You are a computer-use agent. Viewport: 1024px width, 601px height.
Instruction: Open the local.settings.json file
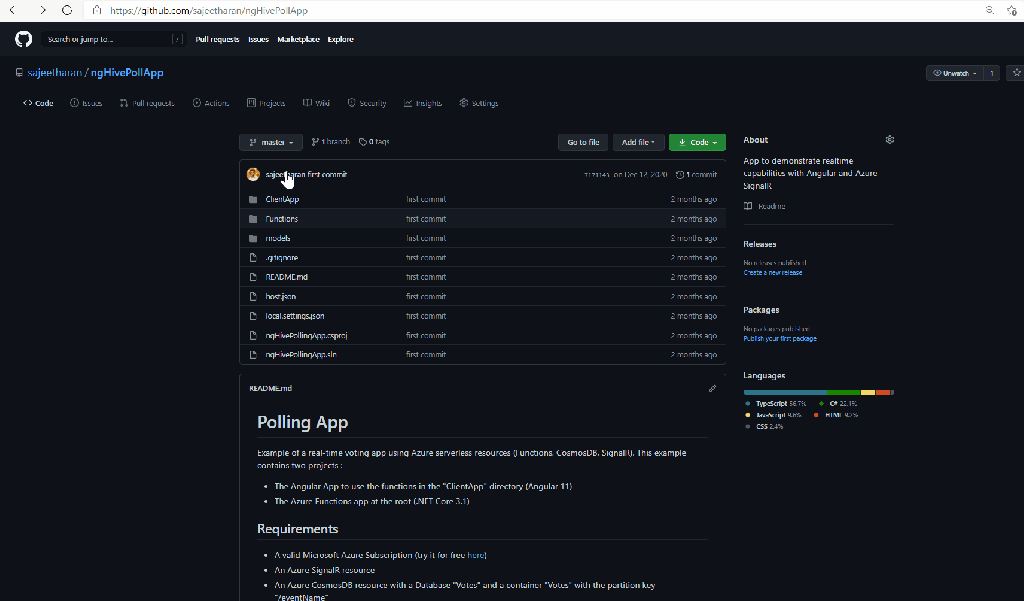[x=295, y=316]
